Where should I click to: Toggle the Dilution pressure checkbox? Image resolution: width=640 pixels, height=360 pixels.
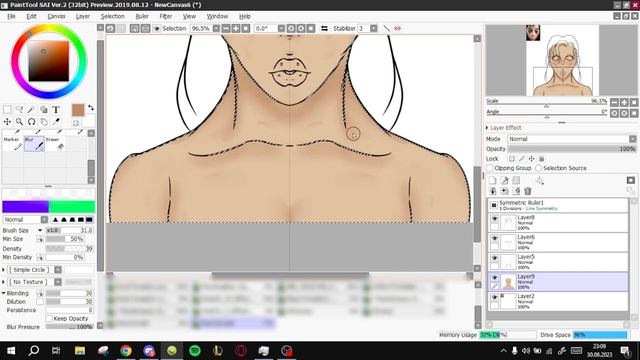(40, 302)
